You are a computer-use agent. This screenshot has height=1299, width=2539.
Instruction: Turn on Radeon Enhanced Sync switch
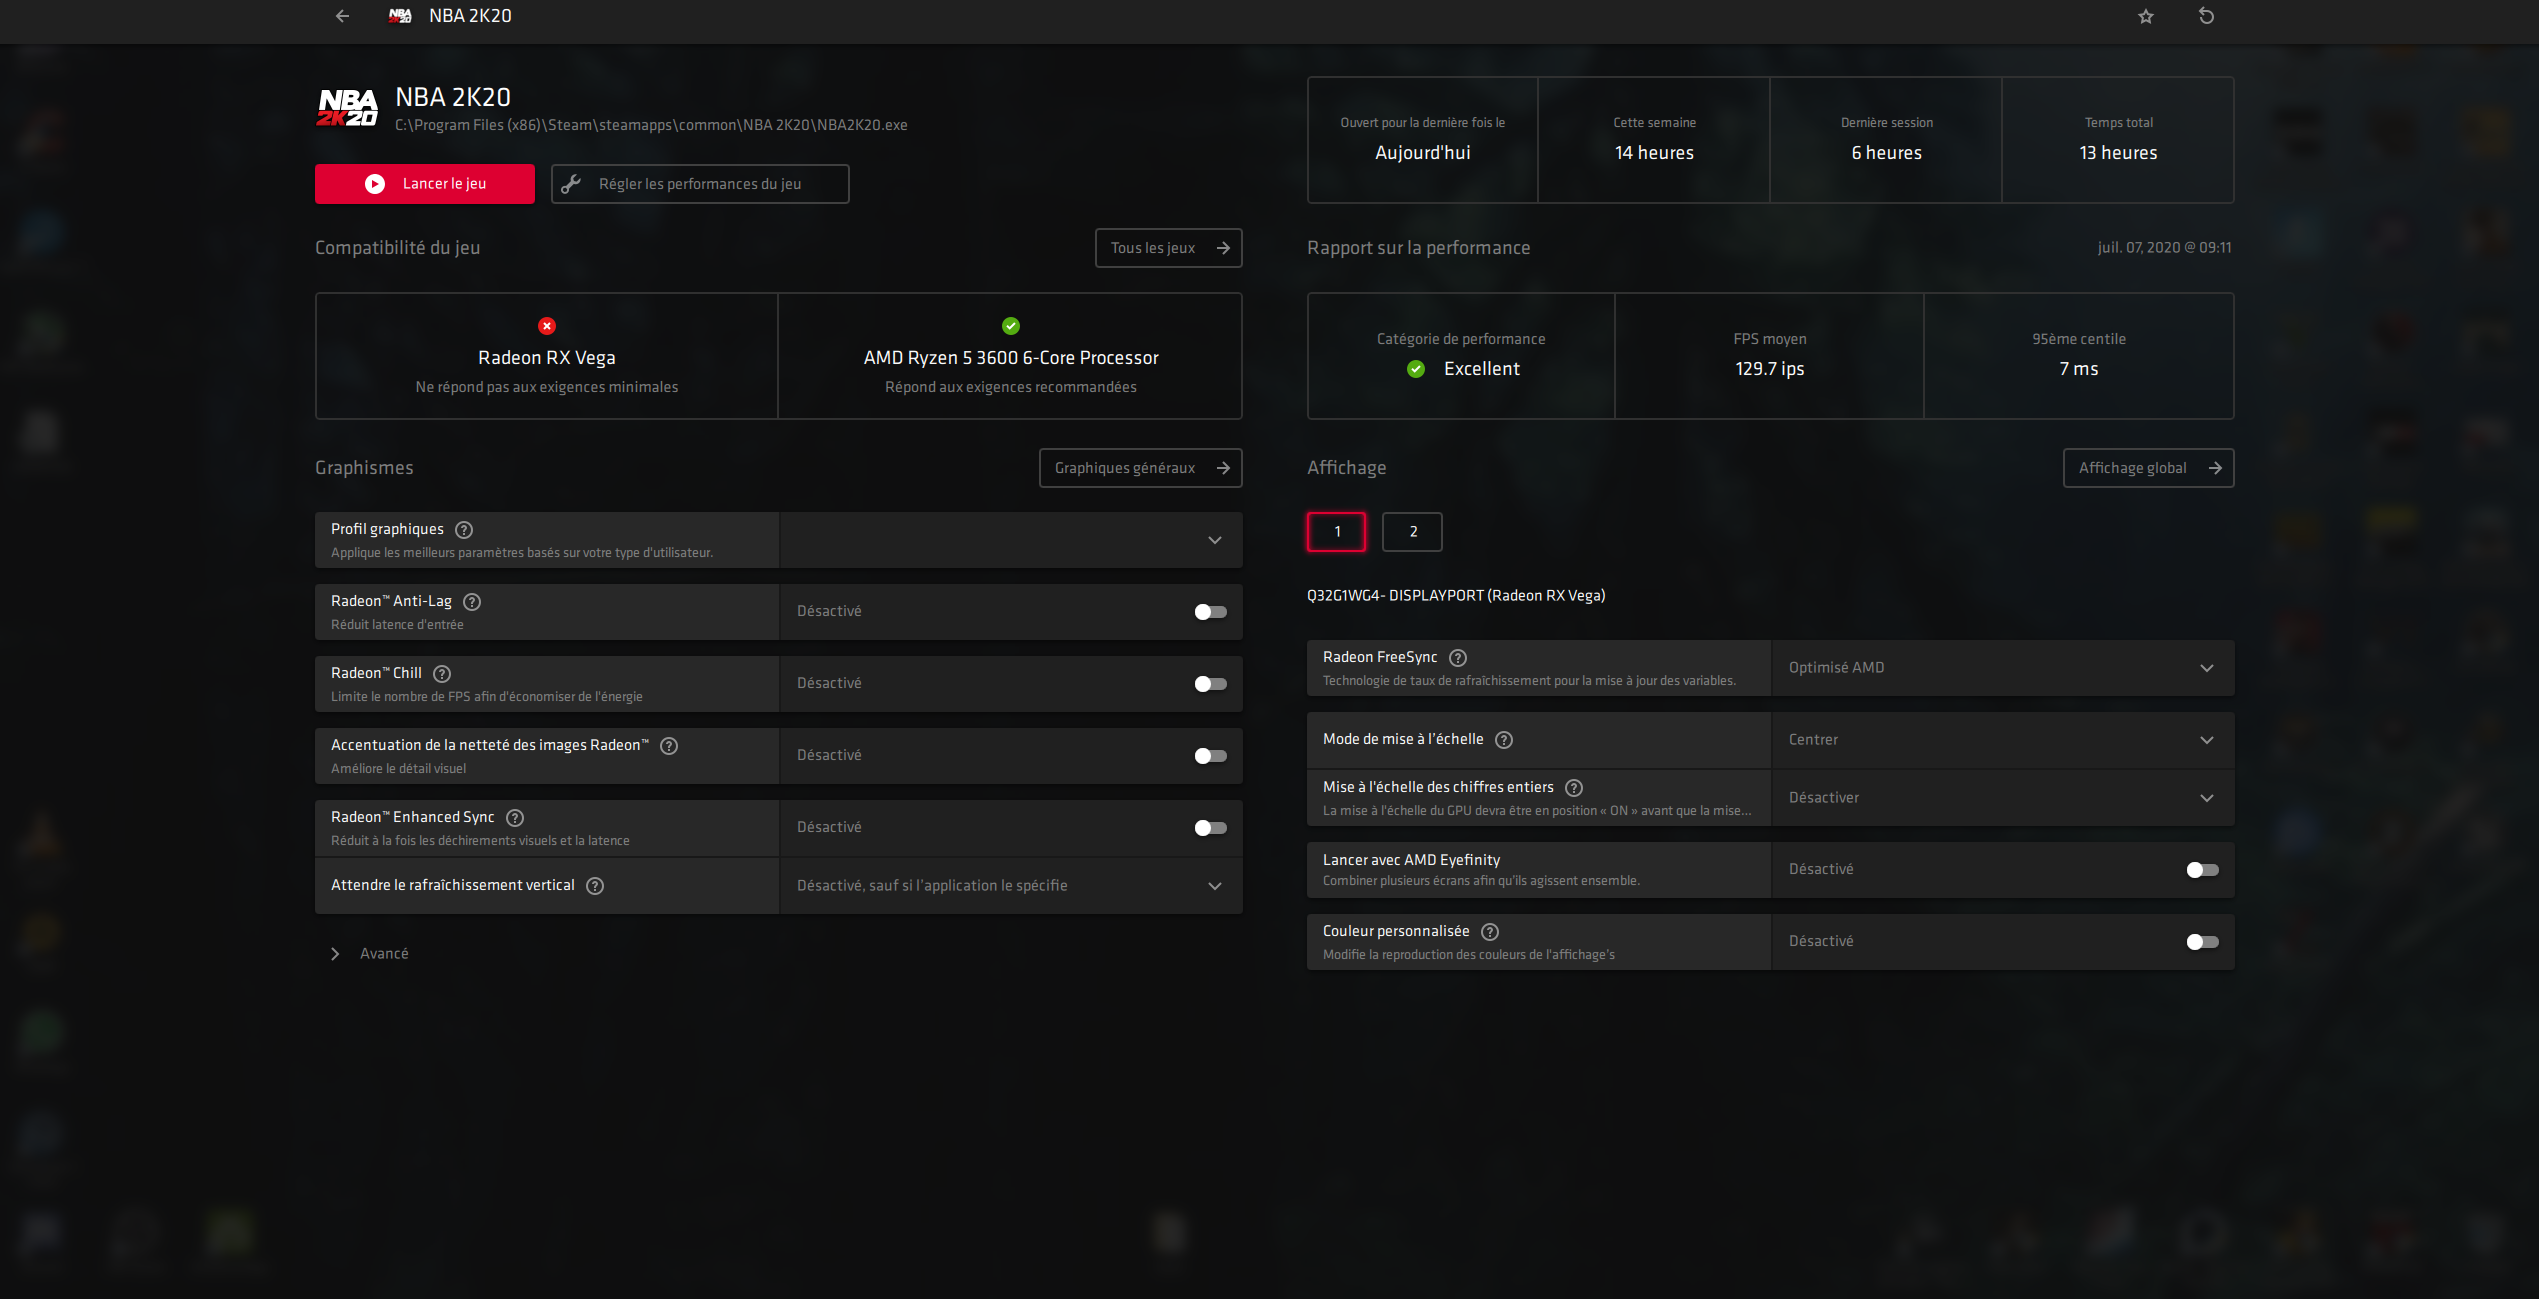(1210, 828)
